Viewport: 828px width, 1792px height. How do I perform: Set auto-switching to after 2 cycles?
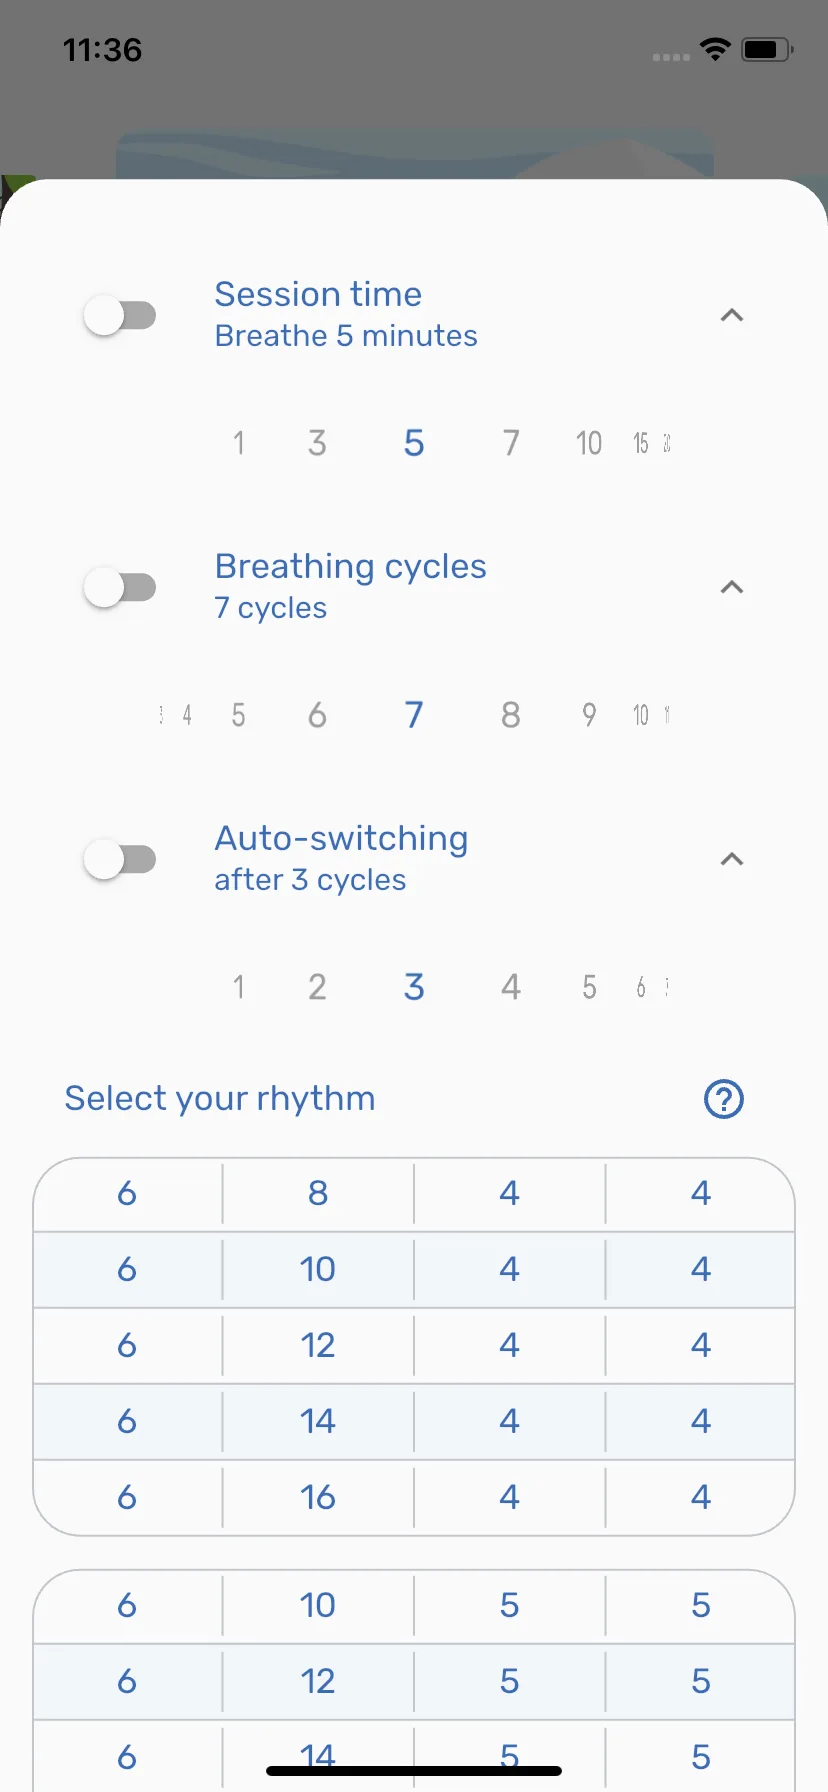click(317, 987)
